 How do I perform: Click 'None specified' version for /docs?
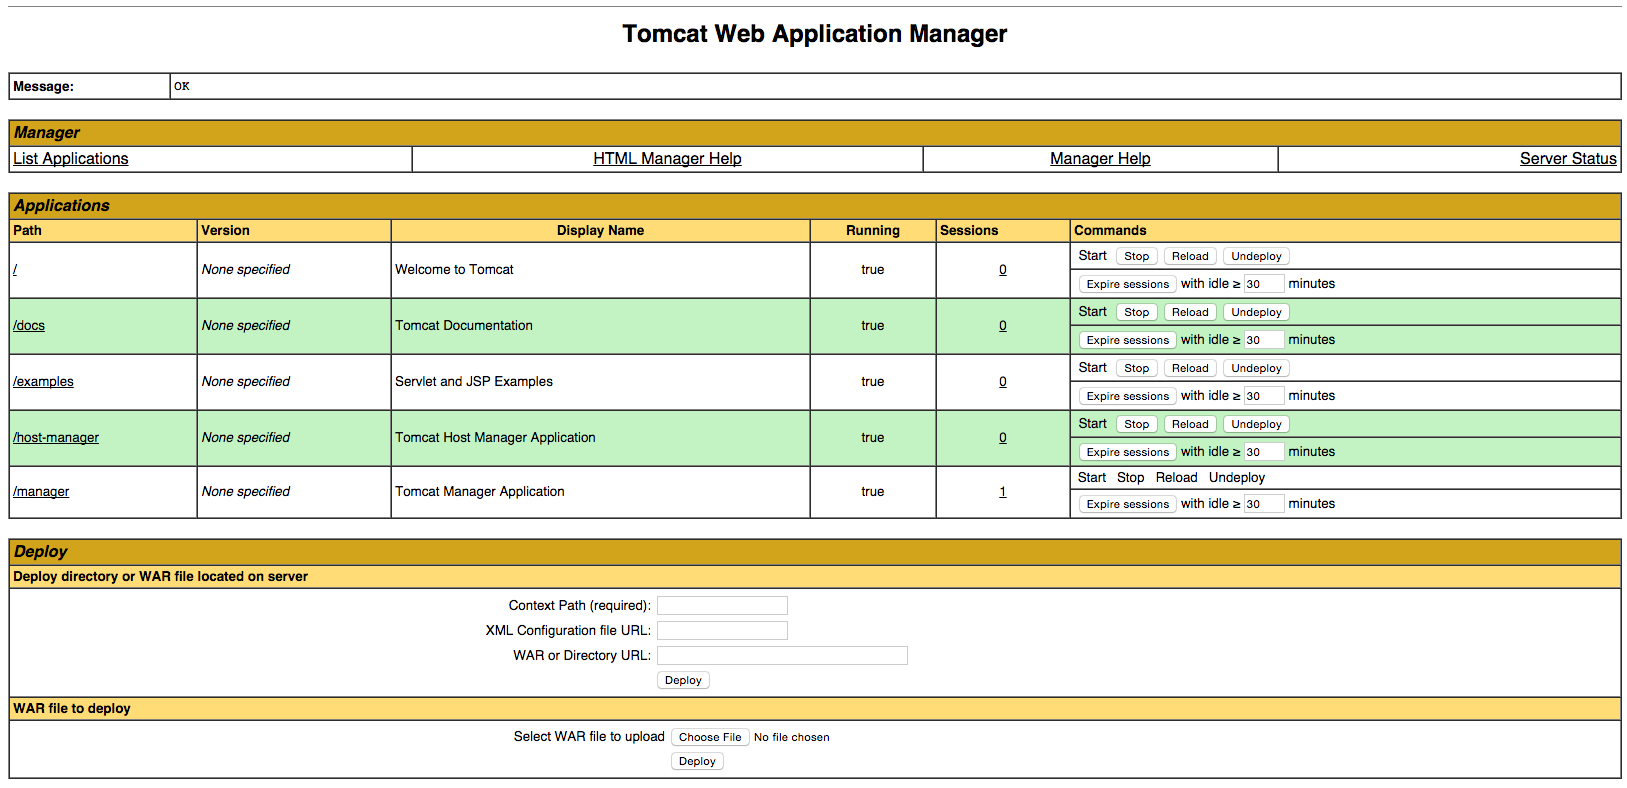(x=246, y=326)
